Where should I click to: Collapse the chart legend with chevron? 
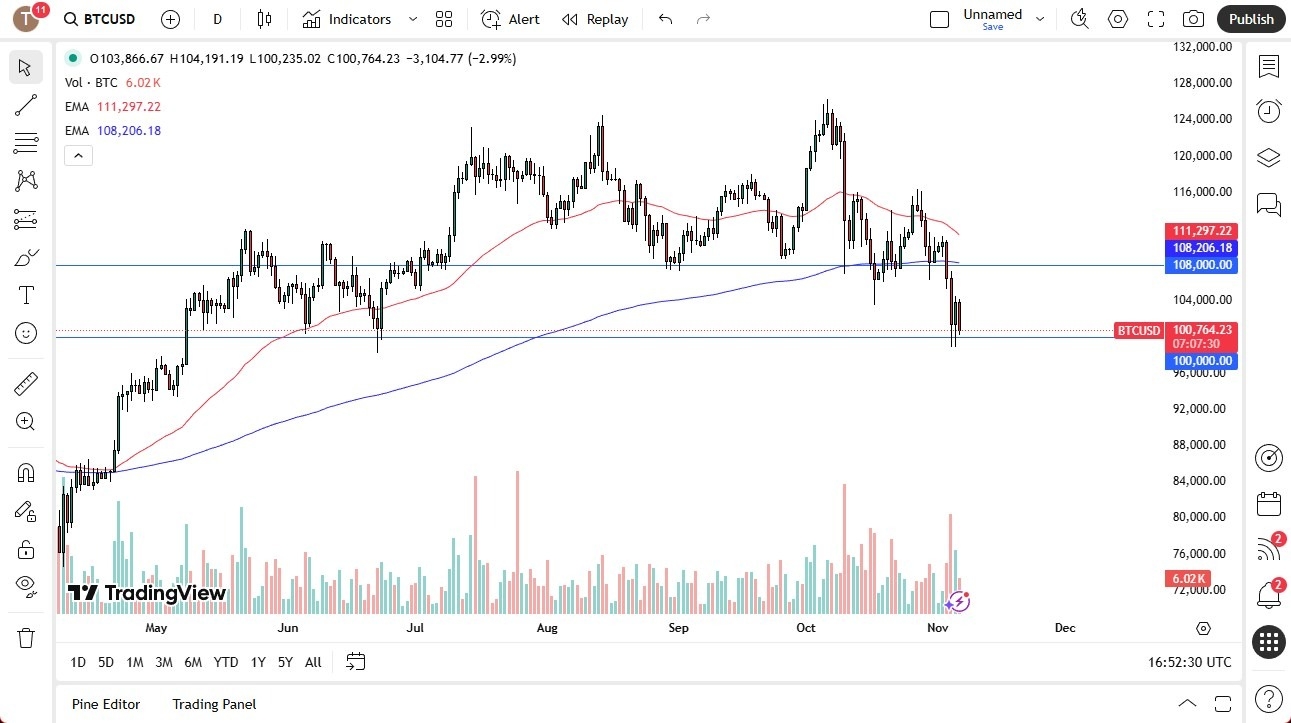coord(78,155)
